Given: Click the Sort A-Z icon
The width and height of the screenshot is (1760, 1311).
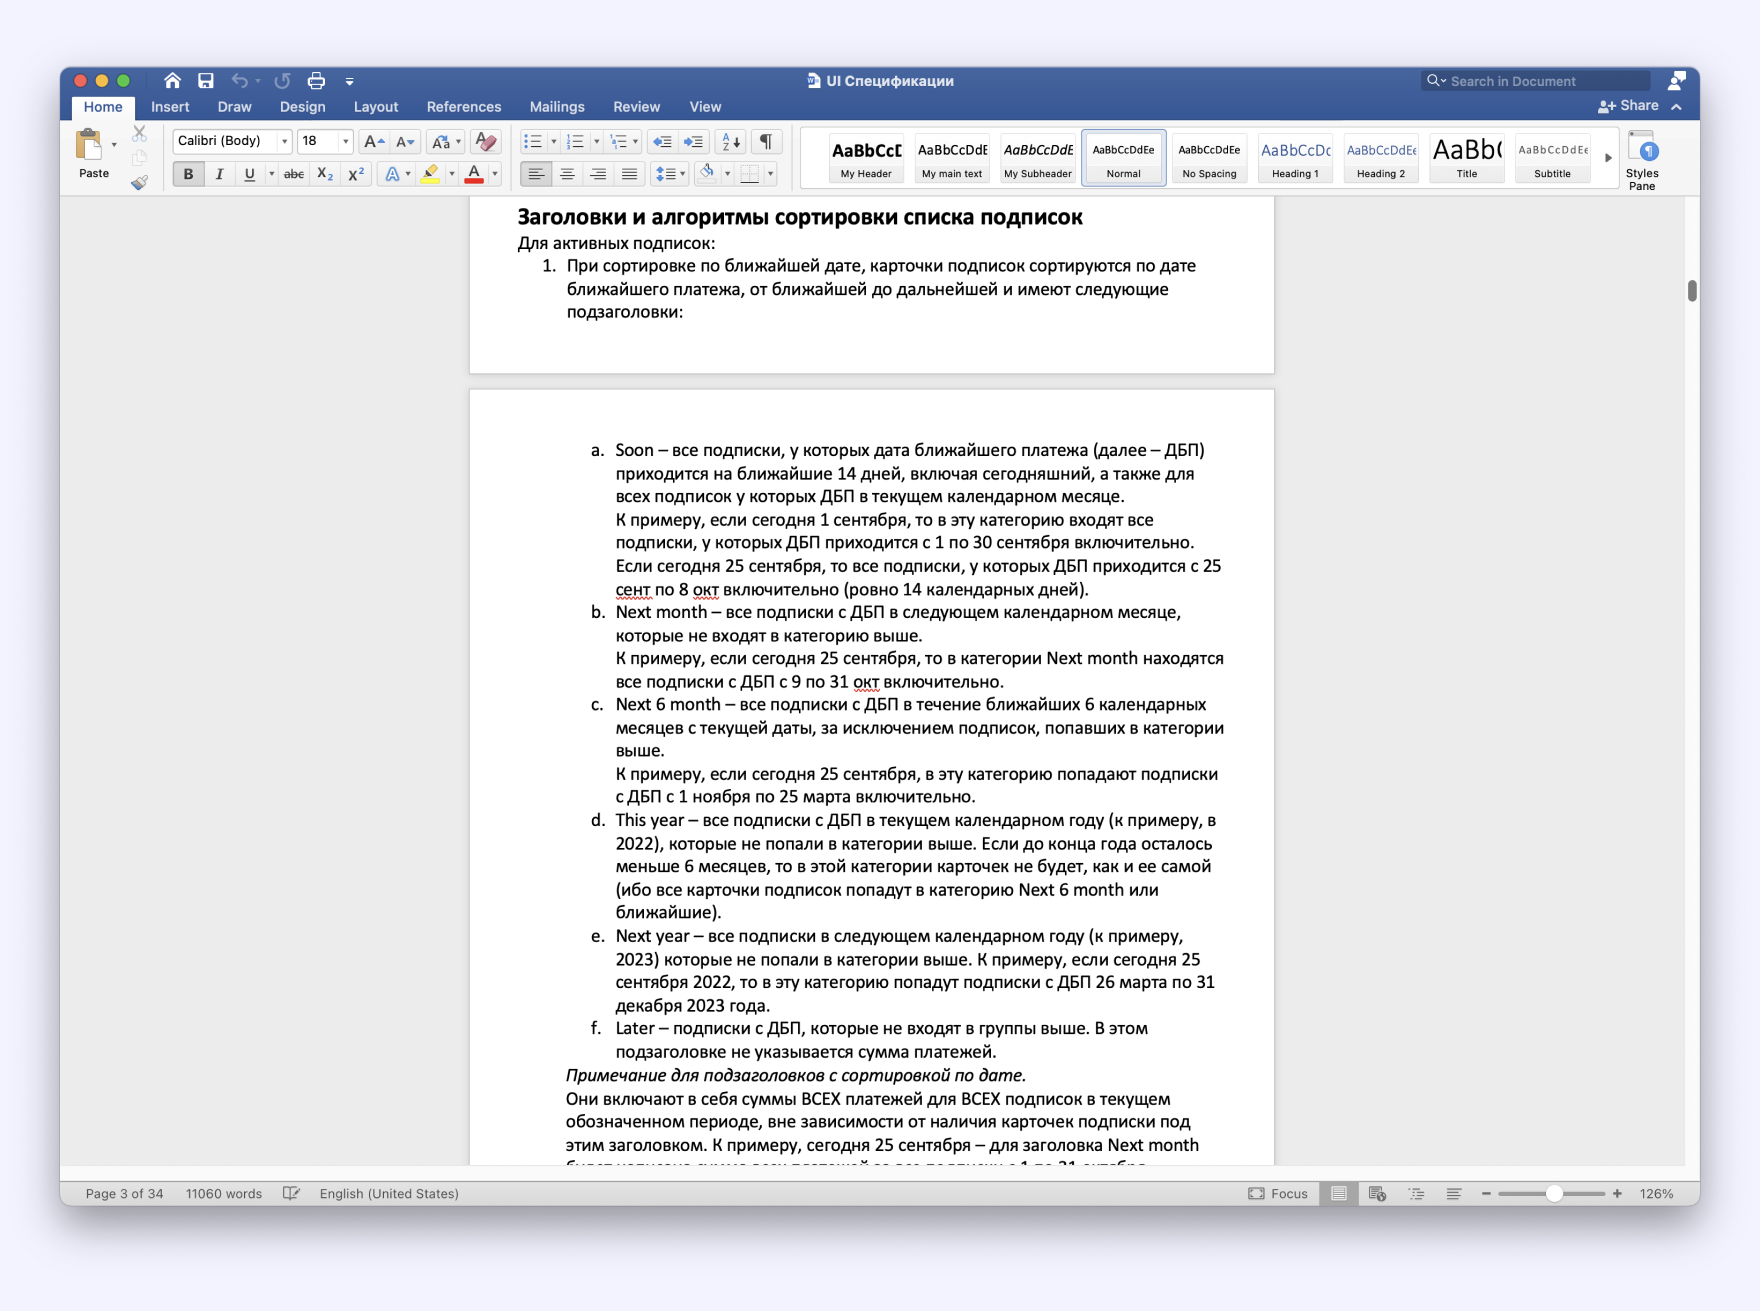Looking at the screenshot, I should tap(731, 142).
